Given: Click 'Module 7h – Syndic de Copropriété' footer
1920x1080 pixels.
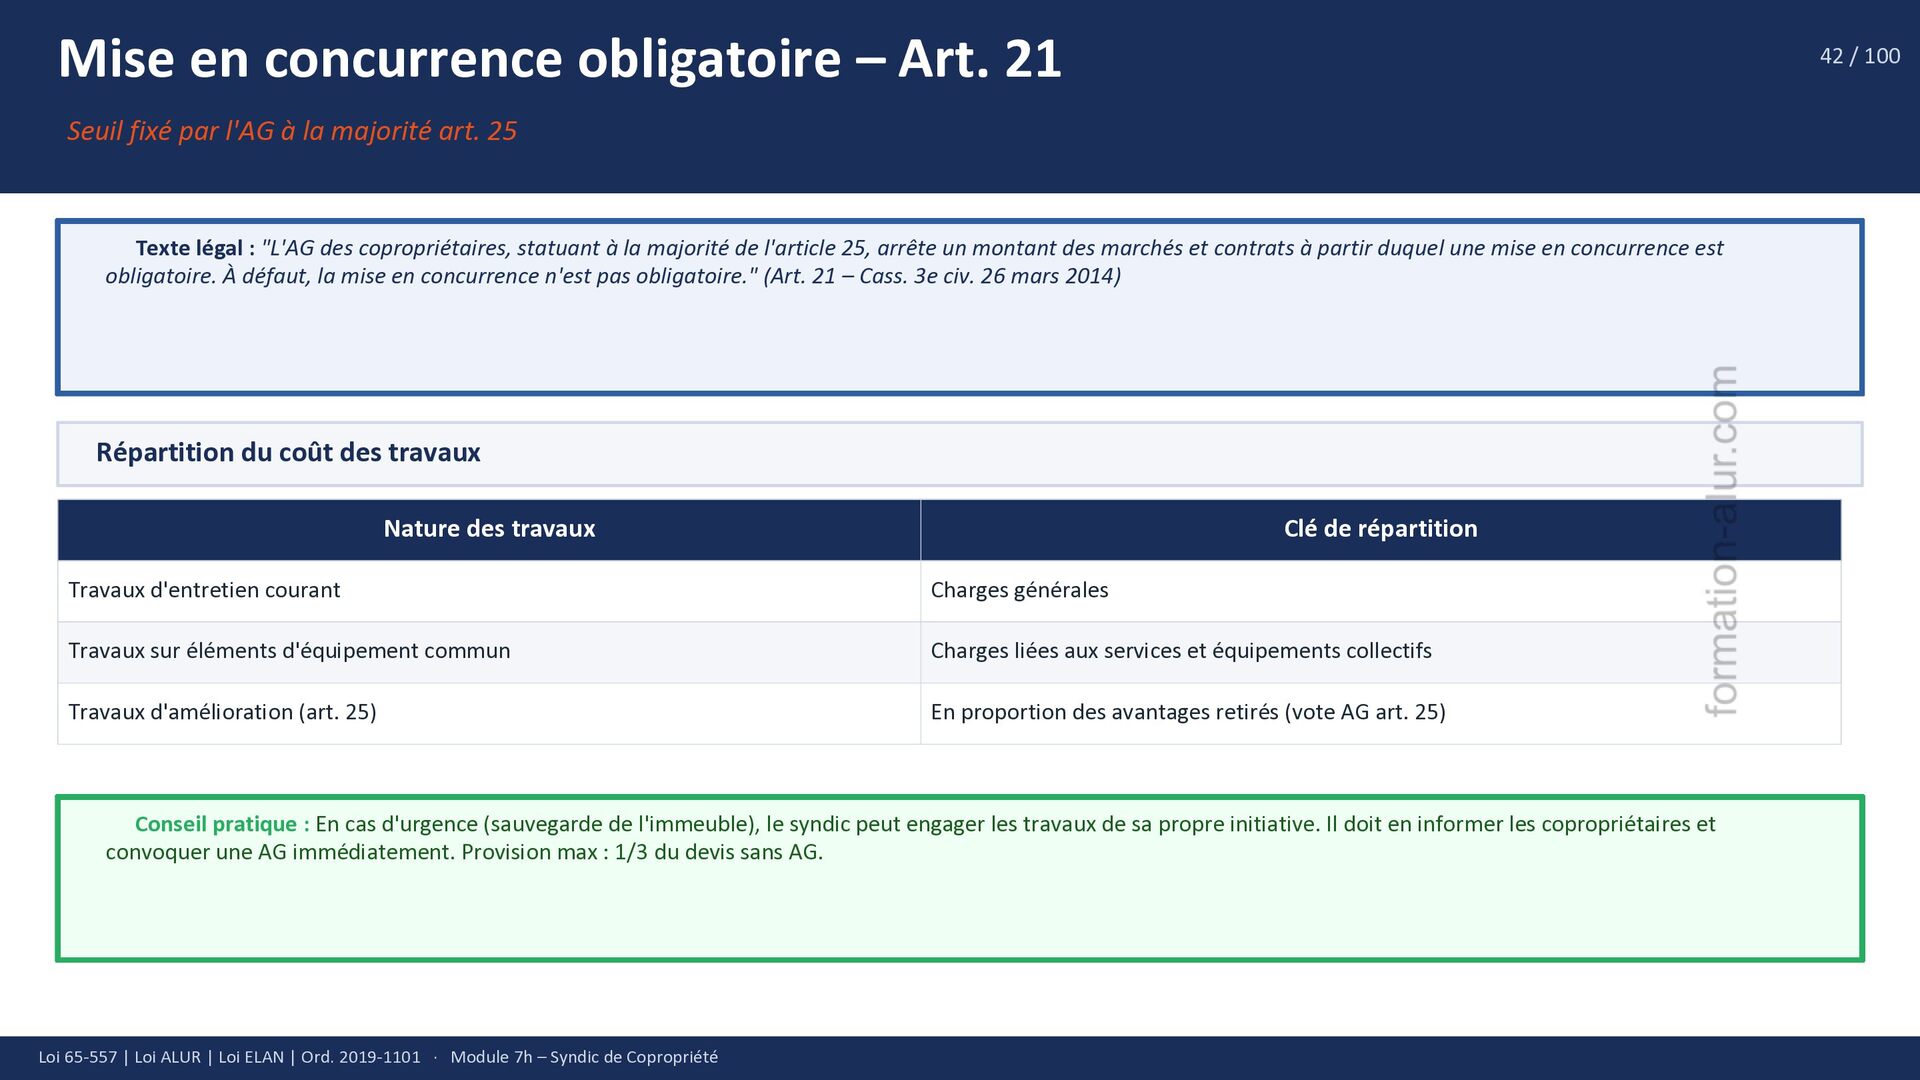Looking at the screenshot, I should (584, 1057).
